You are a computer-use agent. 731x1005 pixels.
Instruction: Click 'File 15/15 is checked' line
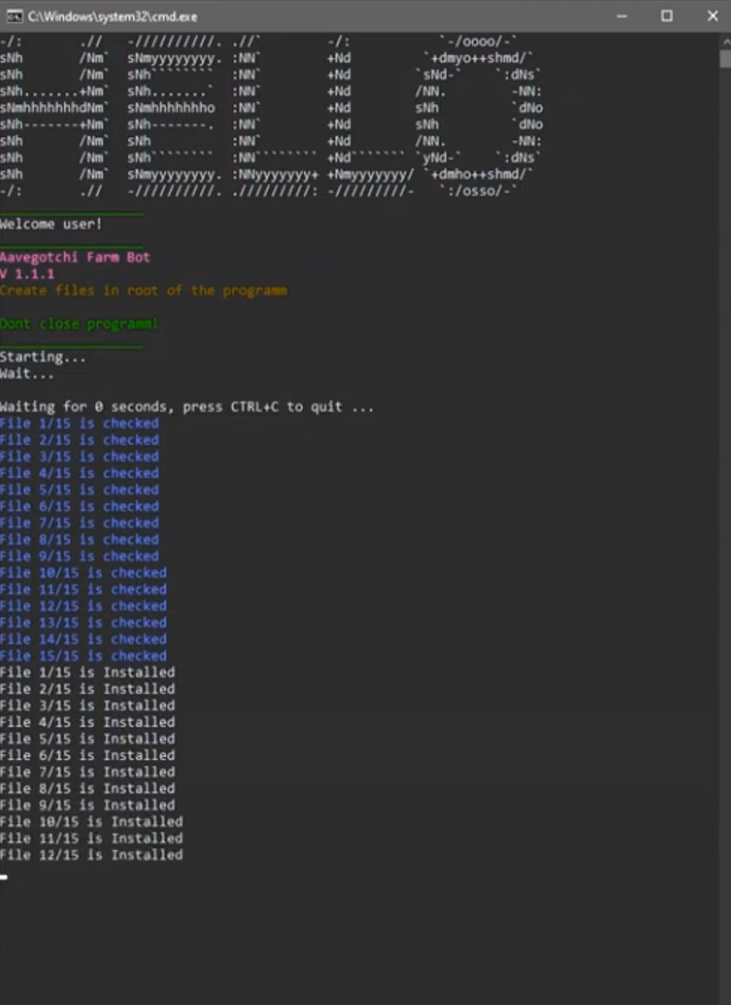pyautogui.click(x=83, y=657)
